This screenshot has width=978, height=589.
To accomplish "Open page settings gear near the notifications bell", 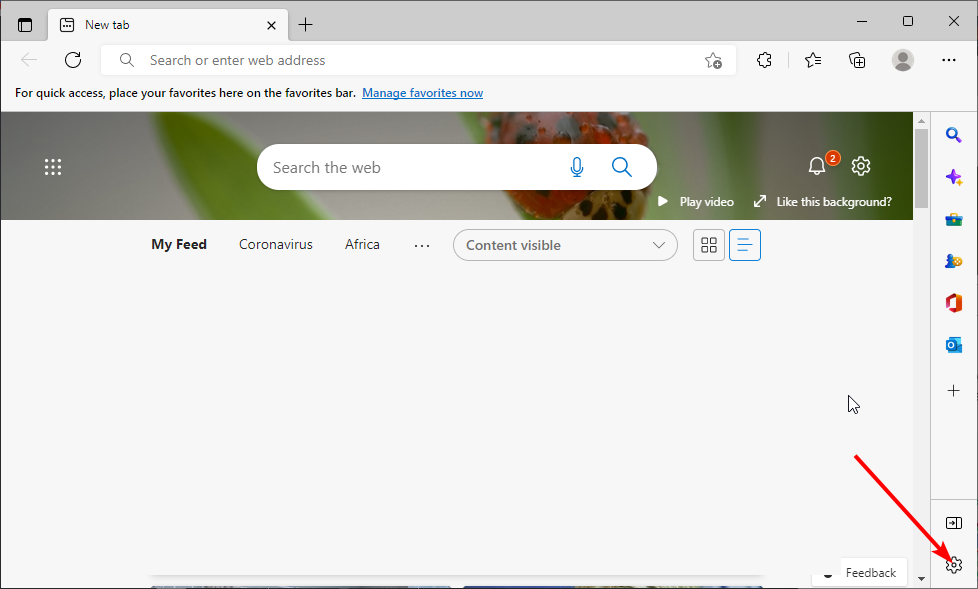I will (x=861, y=166).
